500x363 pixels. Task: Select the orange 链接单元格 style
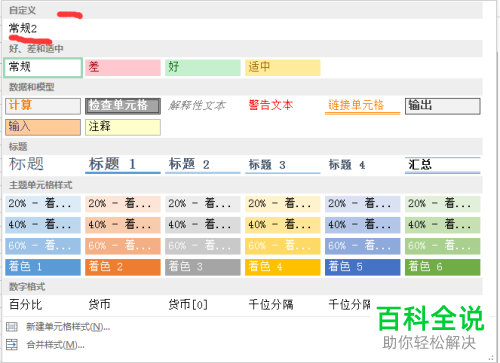click(363, 106)
